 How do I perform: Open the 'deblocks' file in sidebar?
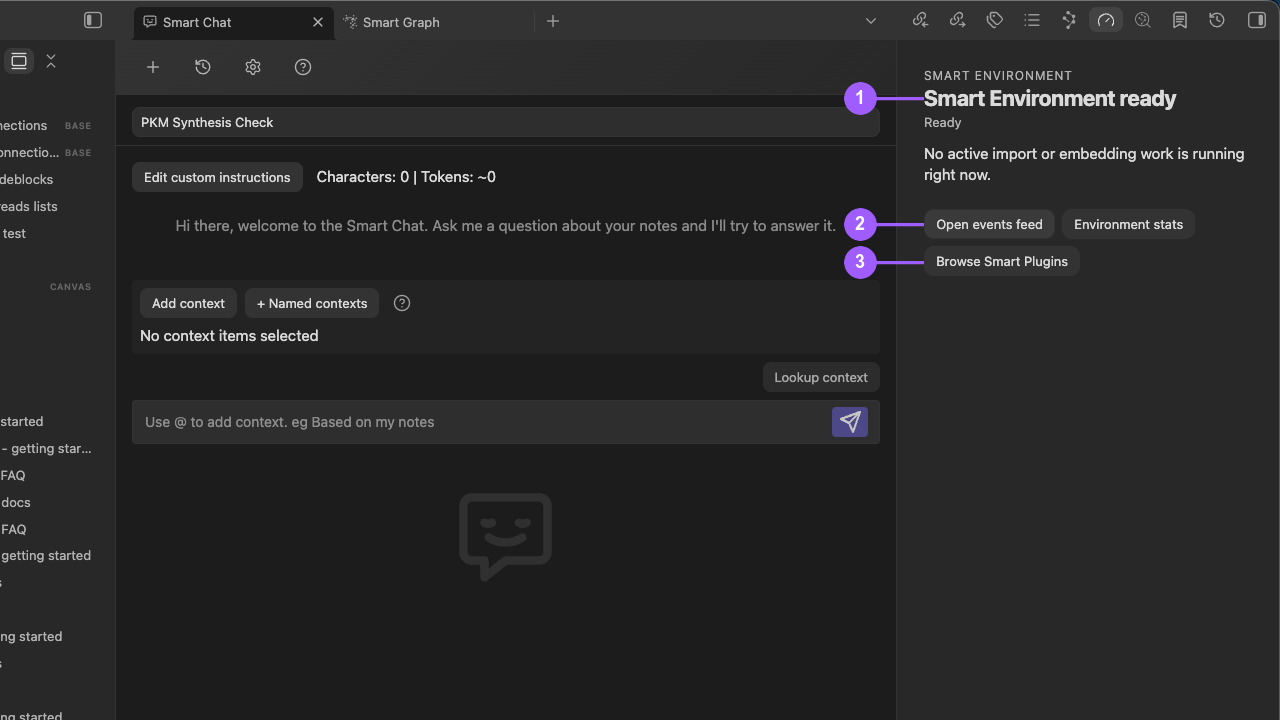(27, 179)
